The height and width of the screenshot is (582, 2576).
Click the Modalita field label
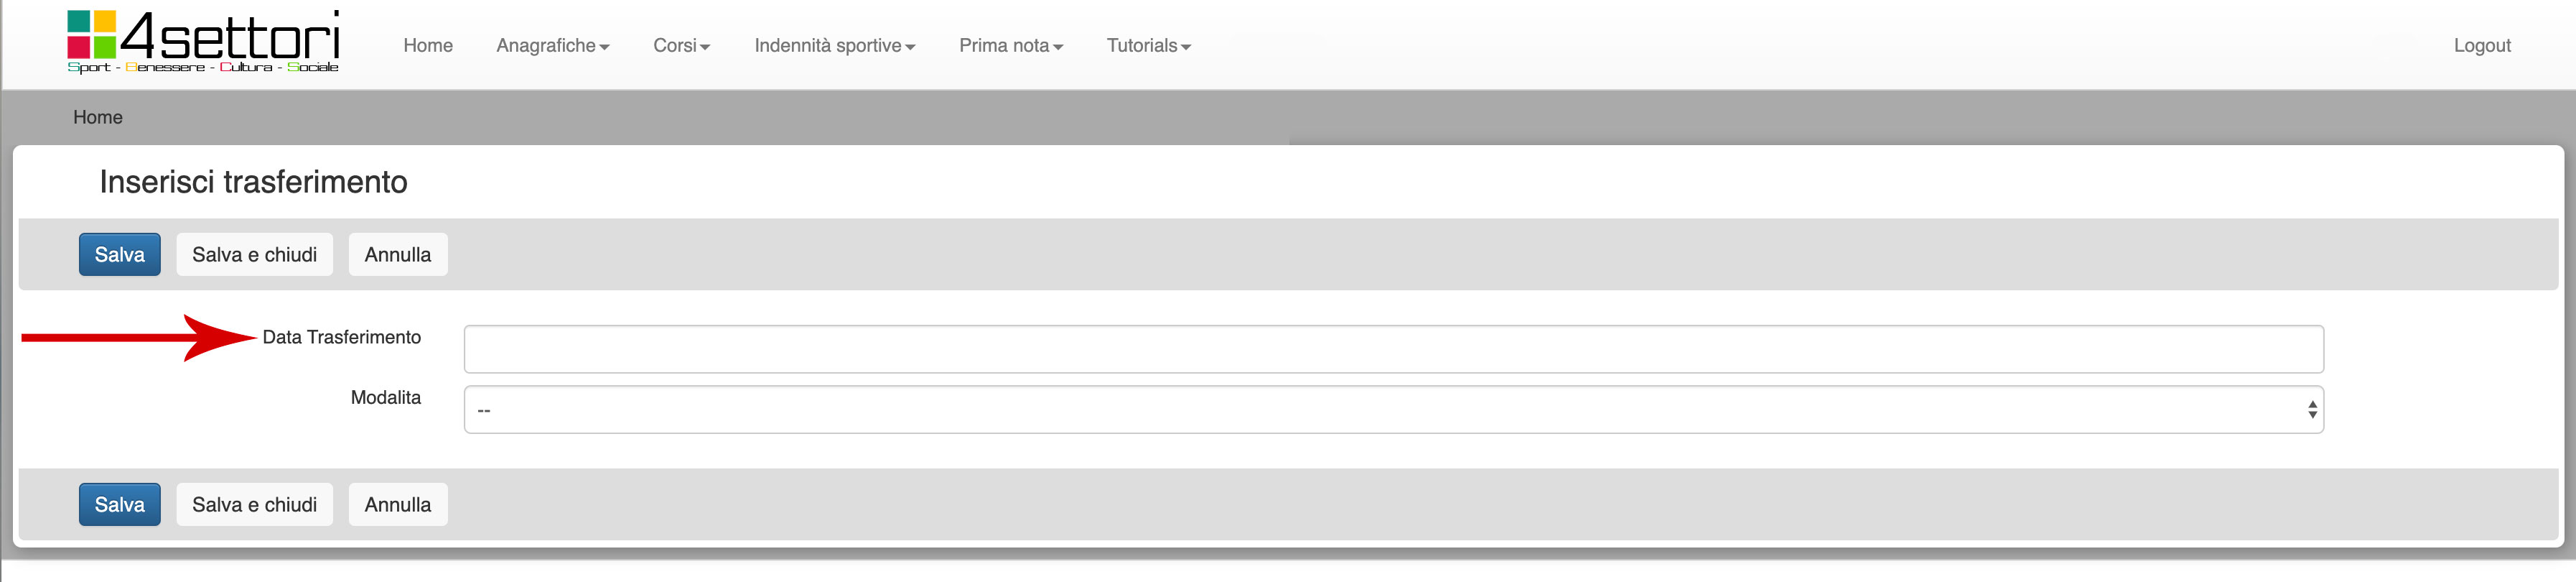point(385,398)
